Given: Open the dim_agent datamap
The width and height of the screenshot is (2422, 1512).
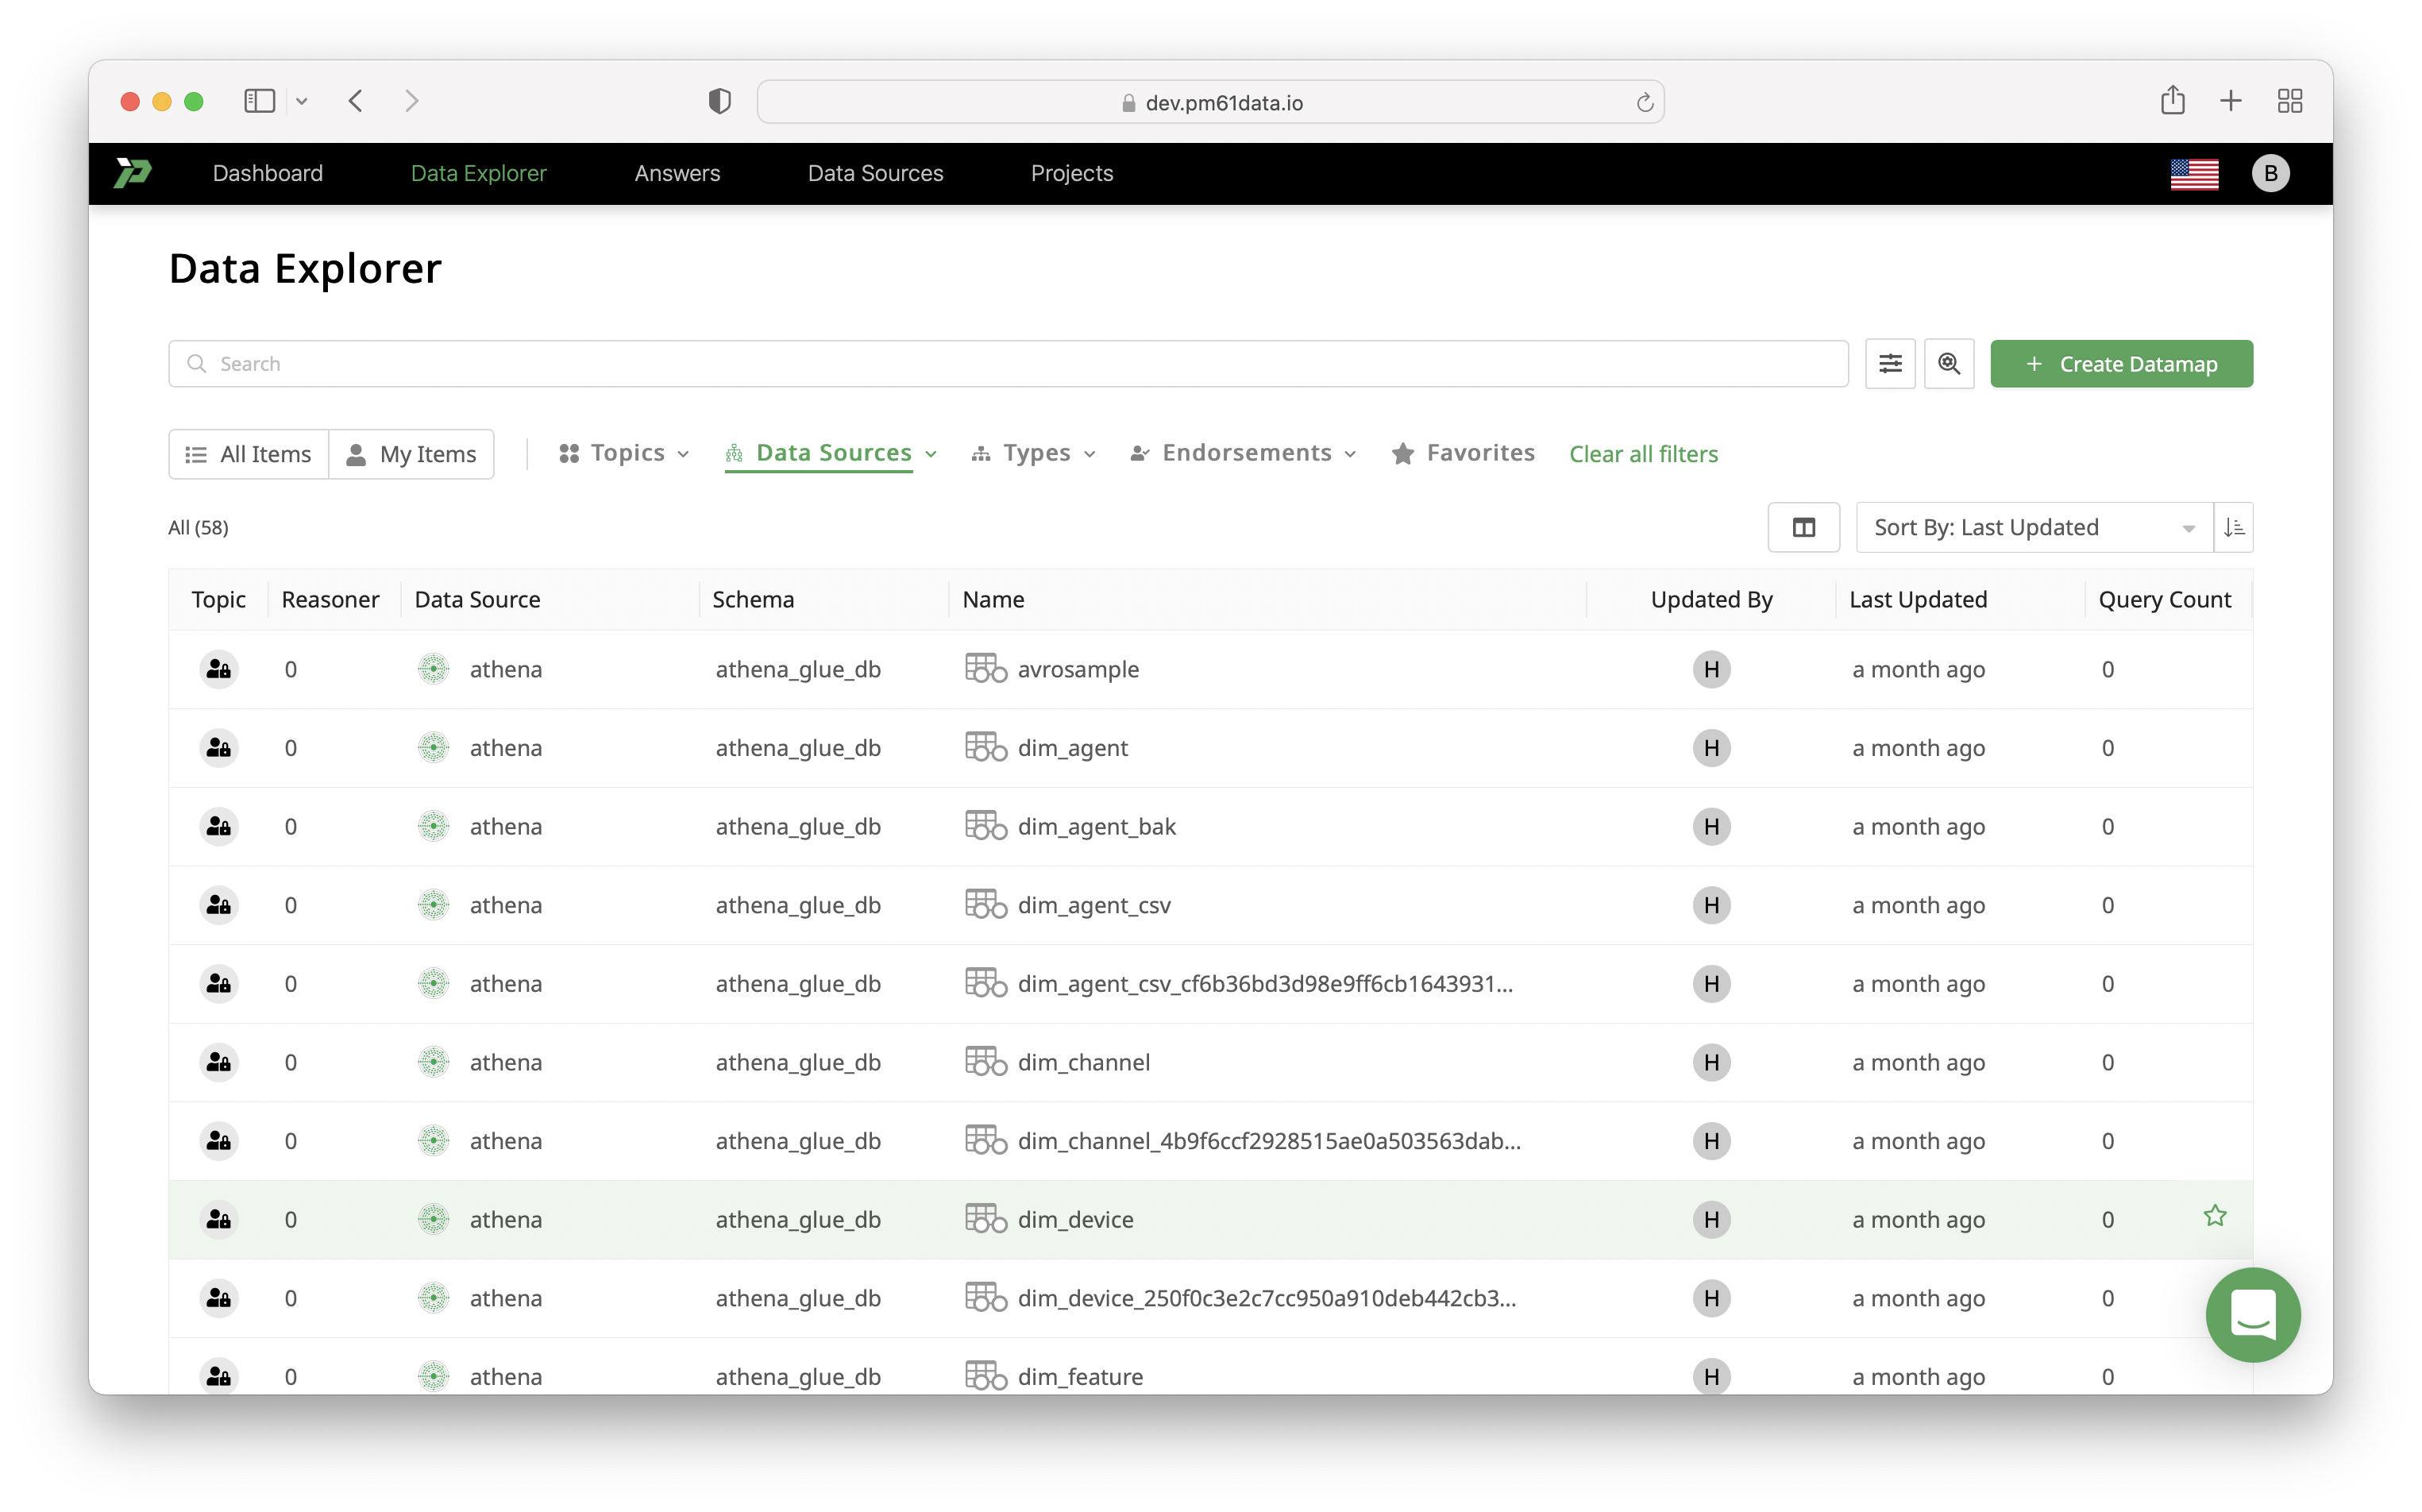Looking at the screenshot, I should pyautogui.click(x=1072, y=748).
